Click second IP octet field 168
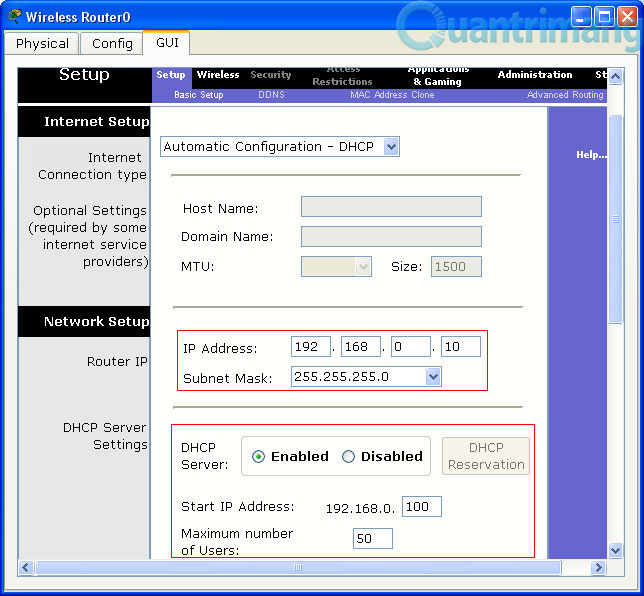This screenshot has width=644, height=596. tap(361, 347)
